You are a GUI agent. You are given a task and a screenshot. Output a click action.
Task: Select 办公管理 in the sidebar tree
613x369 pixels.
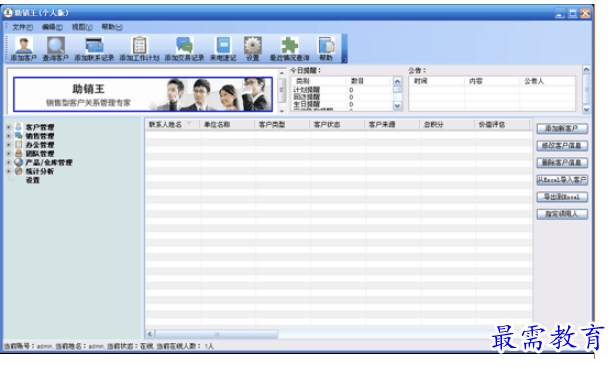point(40,145)
